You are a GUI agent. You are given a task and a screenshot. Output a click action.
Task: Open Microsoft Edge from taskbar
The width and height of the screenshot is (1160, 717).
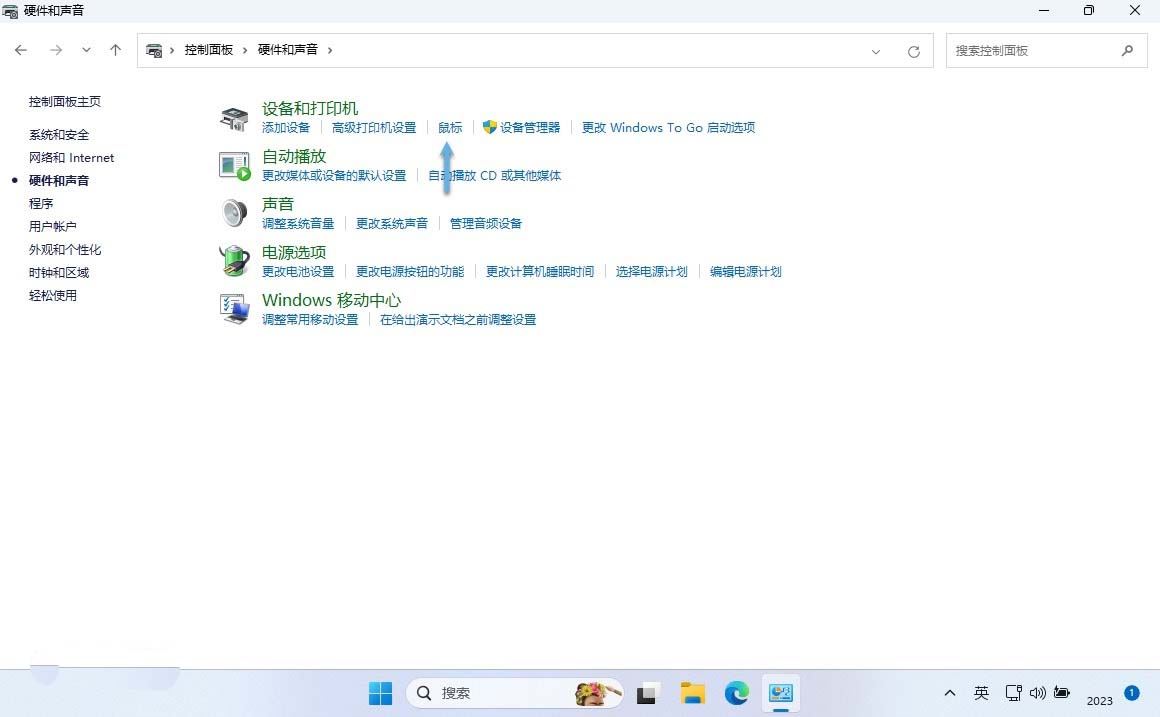pyautogui.click(x=736, y=692)
